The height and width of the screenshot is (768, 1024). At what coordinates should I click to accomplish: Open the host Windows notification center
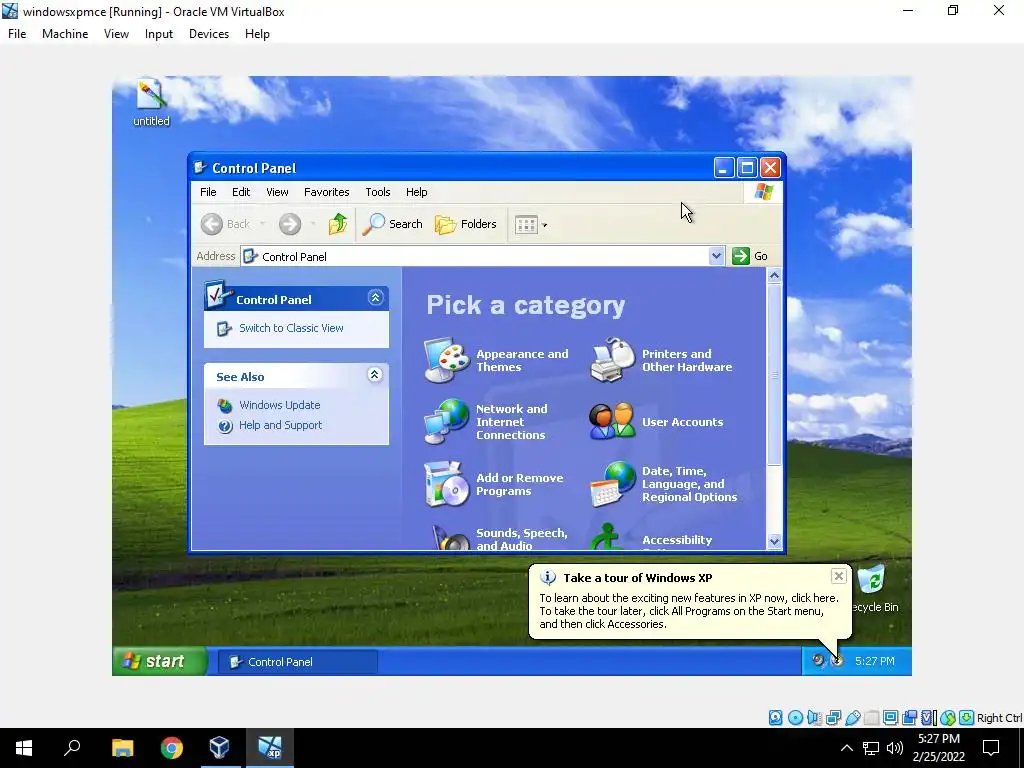991,748
